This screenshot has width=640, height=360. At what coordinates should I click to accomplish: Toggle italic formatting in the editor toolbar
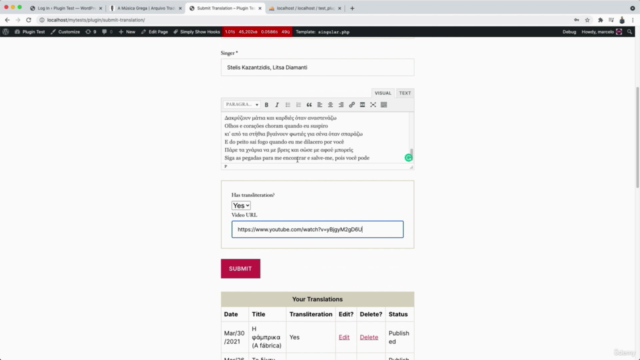point(277,105)
